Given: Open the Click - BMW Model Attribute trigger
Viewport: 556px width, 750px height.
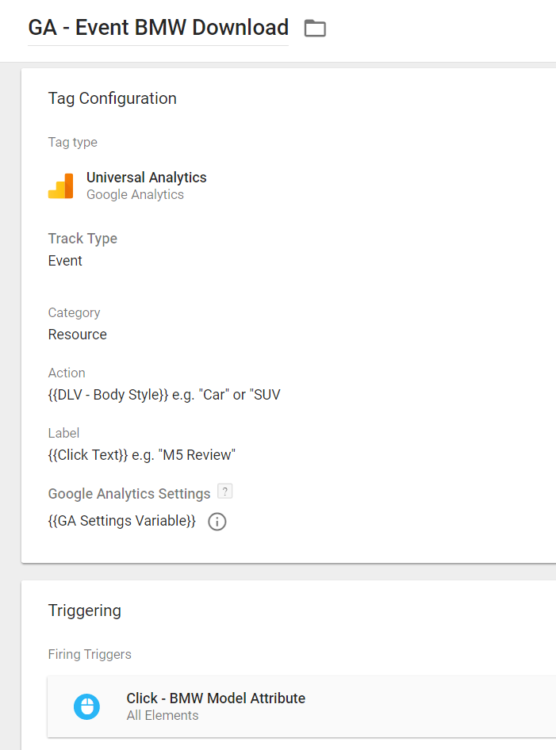Looking at the screenshot, I should tap(301, 706).
